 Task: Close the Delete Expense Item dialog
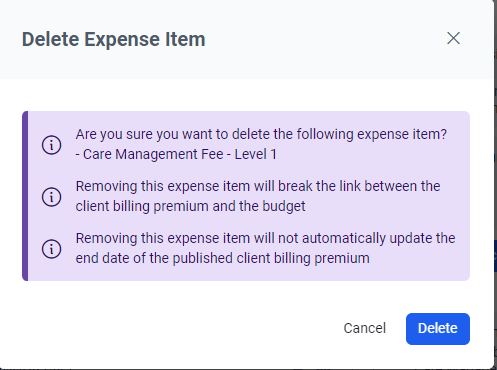453,38
